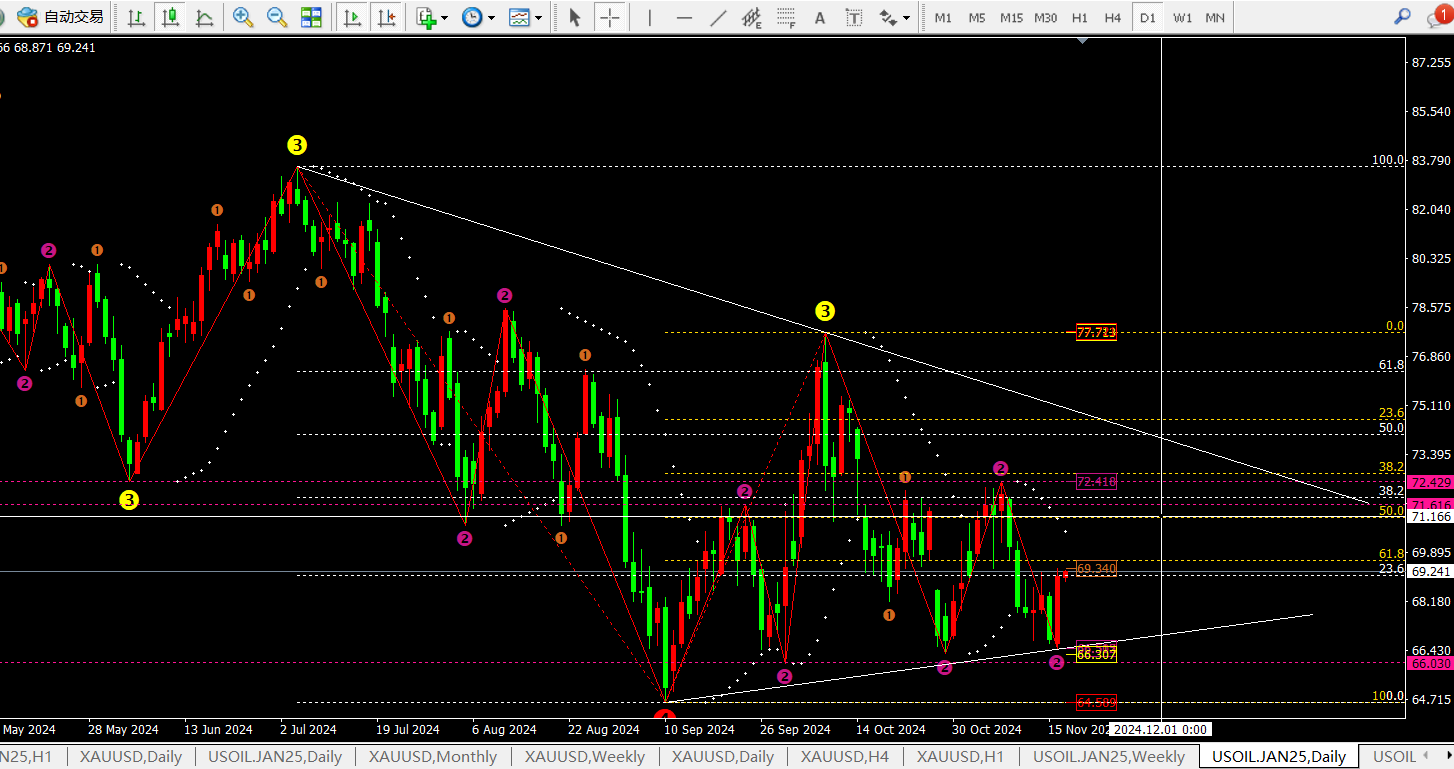Tile chart windows using the grid icon
The image size is (1454, 769).
coord(311,17)
